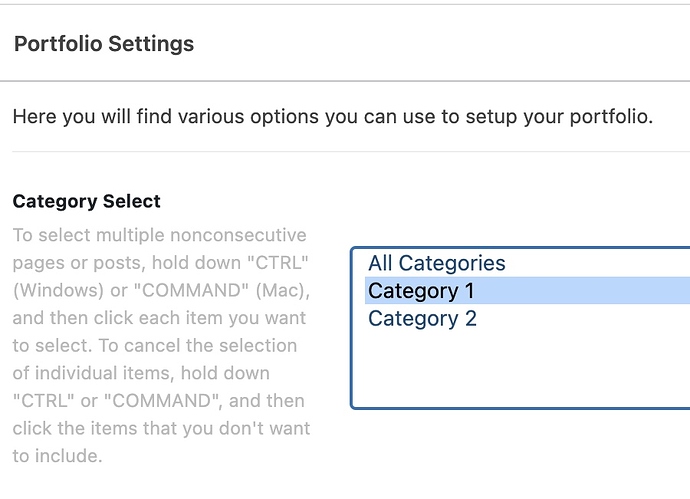This screenshot has width=690, height=499.
Task: Click the divider line under the intro sentence
Action: coord(350,152)
